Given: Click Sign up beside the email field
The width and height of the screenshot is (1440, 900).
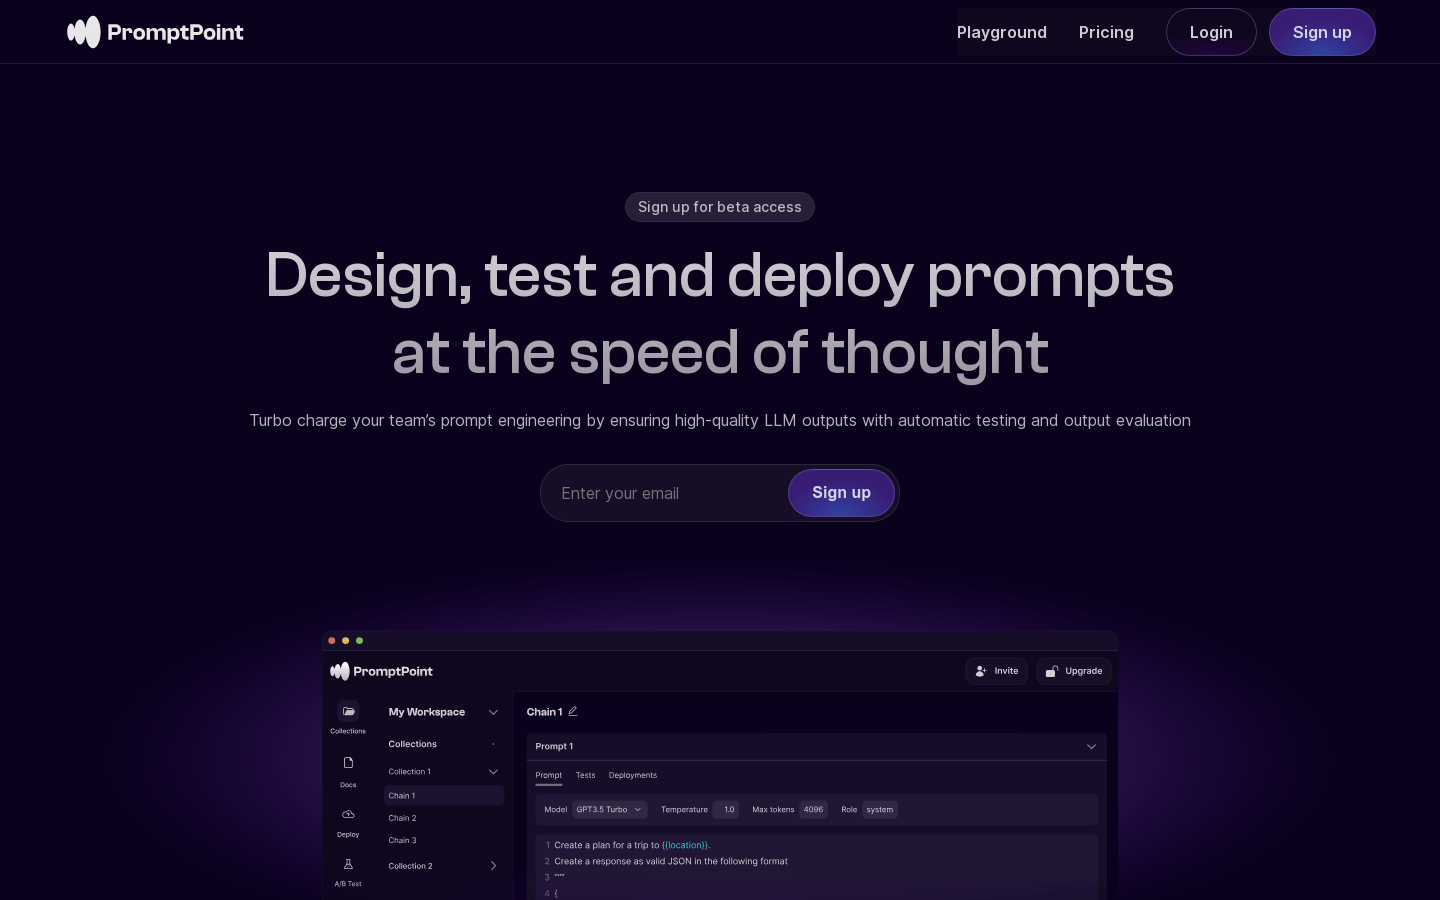Looking at the screenshot, I should click(841, 493).
